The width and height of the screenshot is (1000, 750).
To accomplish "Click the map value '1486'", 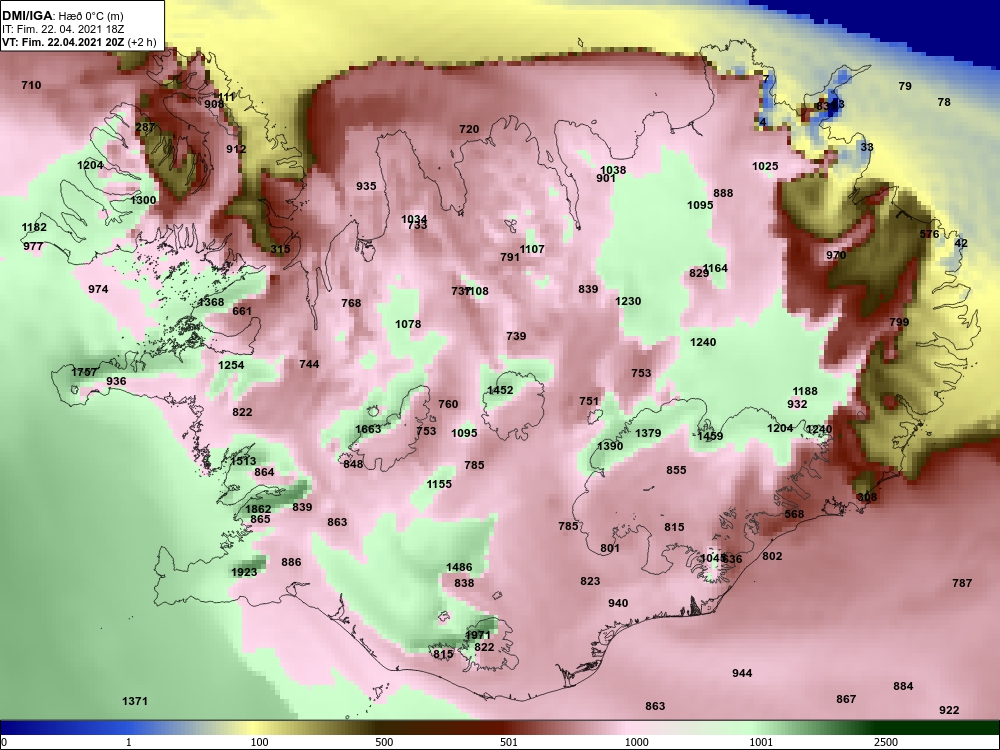I will (459, 568).
